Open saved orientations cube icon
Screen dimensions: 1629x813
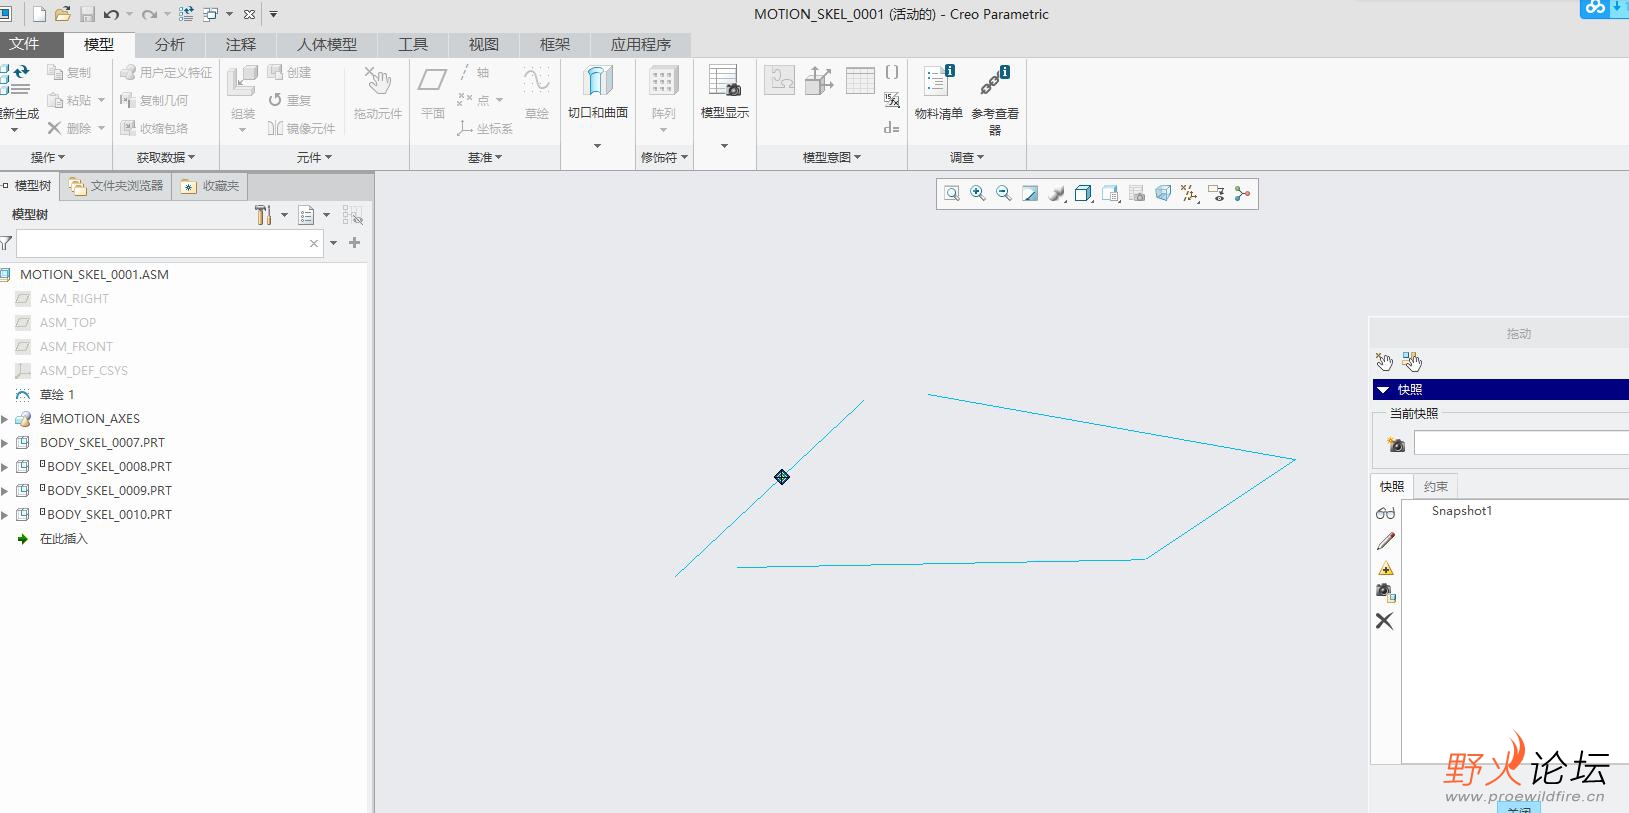pyautogui.click(x=1083, y=194)
